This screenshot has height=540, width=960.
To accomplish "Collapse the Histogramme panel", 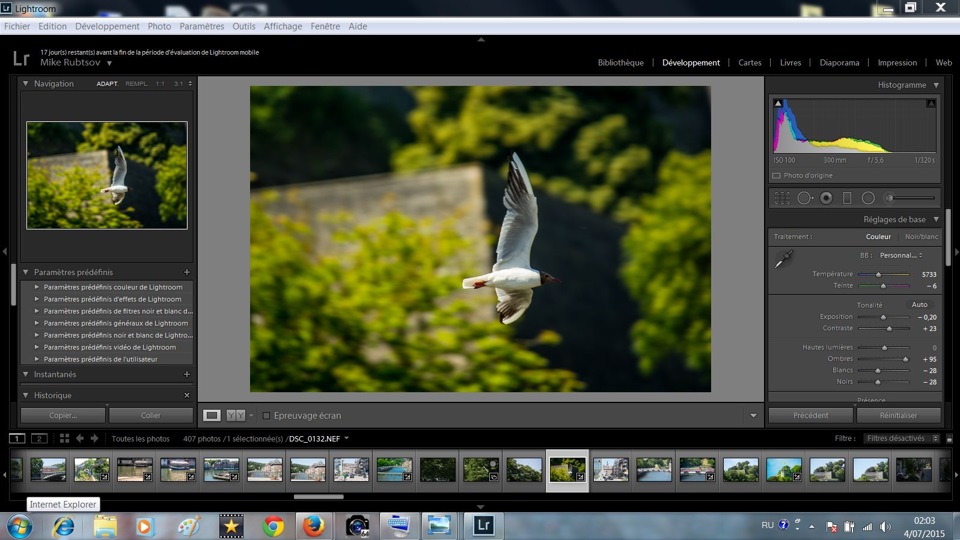I will click(x=936, y=85).
